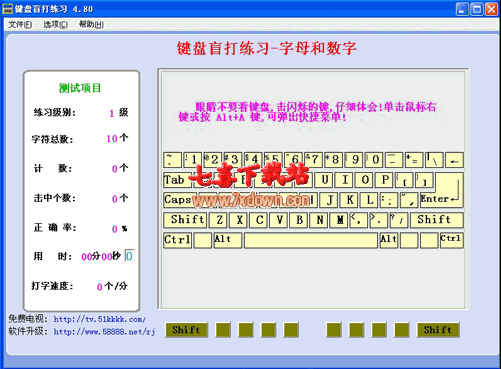
Task: Click the Backspace arrow key
Action: (454, 160)
